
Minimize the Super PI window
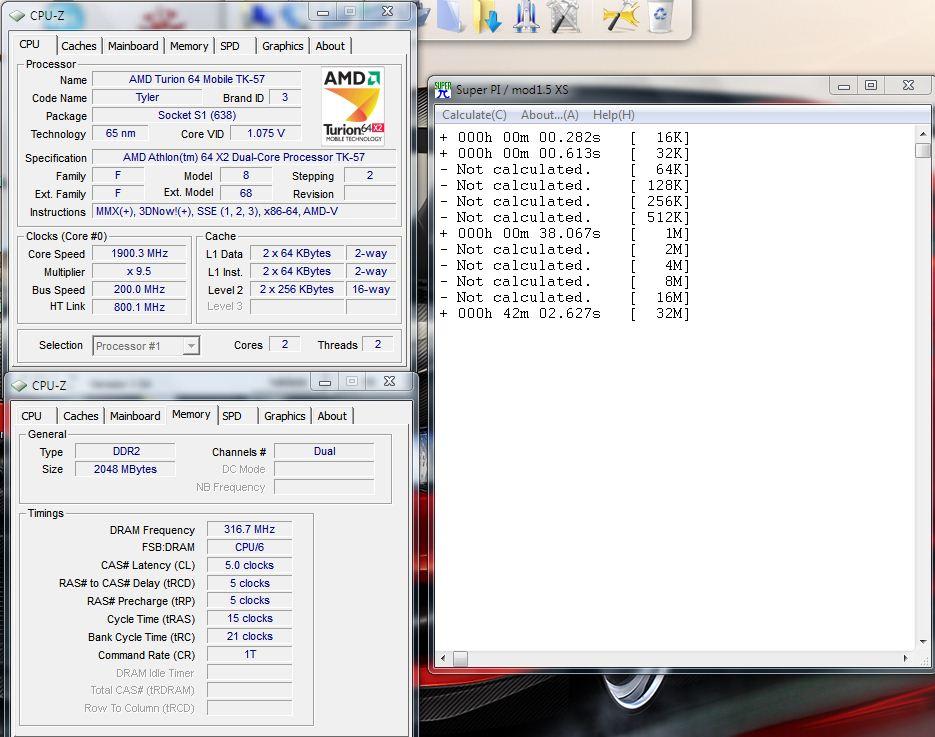click(844, 86)
